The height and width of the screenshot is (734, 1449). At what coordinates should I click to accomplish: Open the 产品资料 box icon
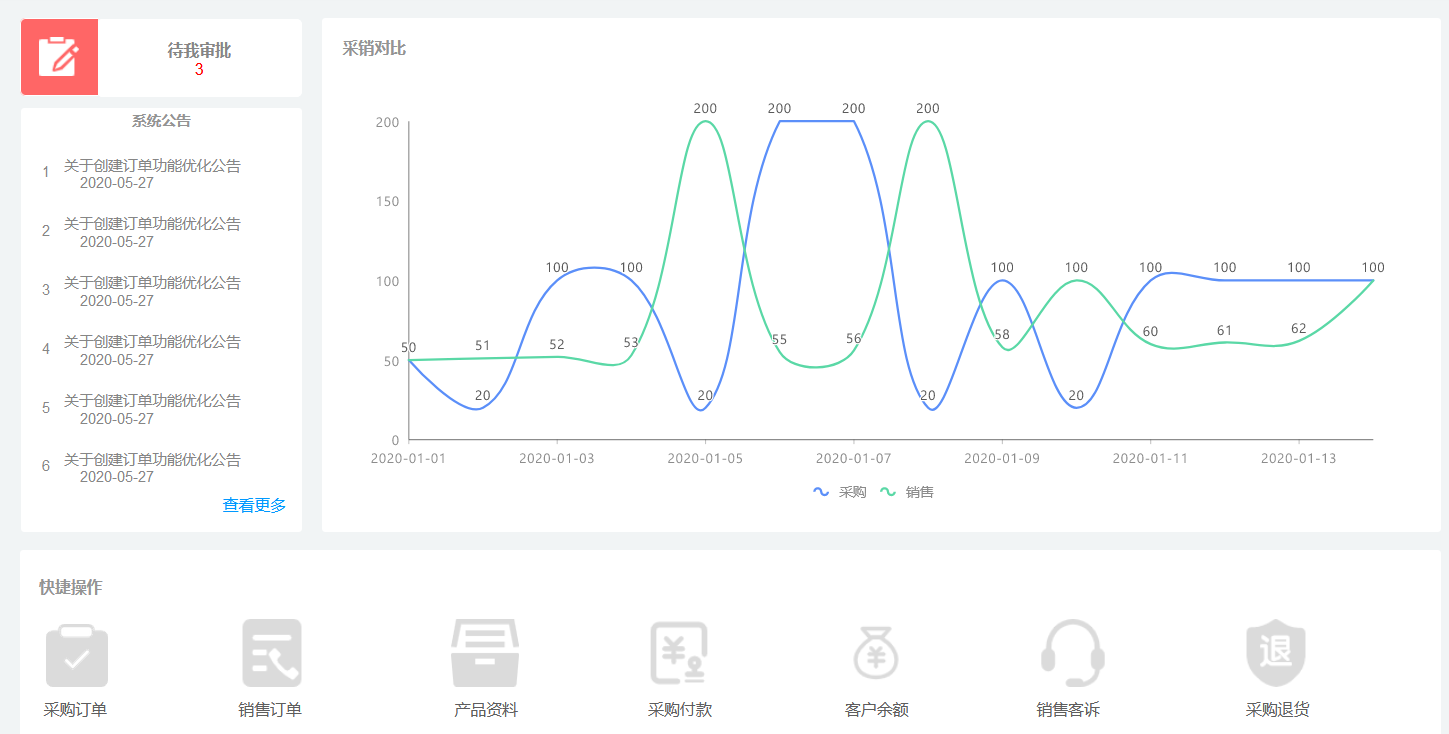(484, 653)
